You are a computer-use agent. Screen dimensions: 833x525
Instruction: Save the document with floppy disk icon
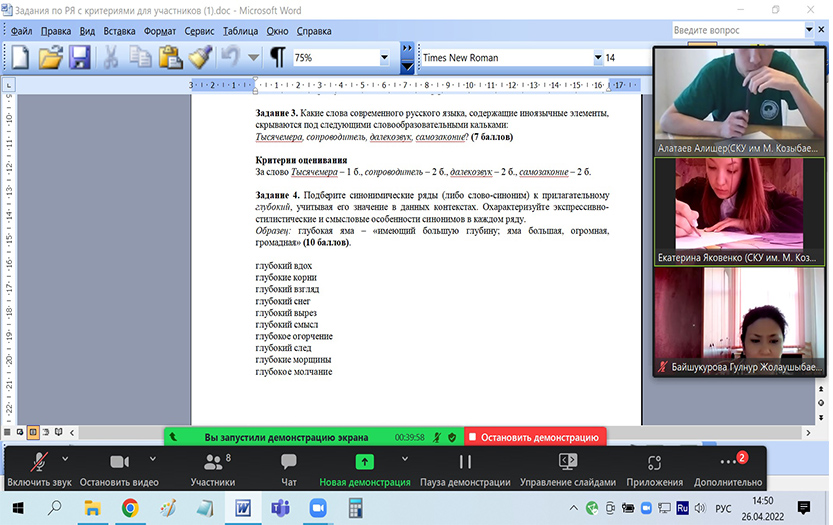(79, 58)
